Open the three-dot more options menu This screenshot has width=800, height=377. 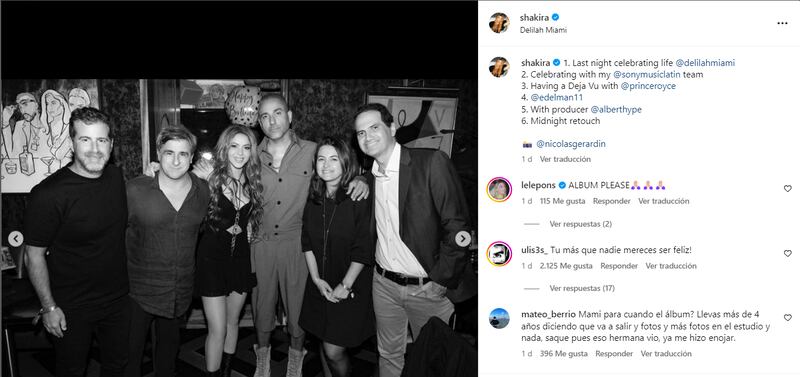(x=782, y=23)
